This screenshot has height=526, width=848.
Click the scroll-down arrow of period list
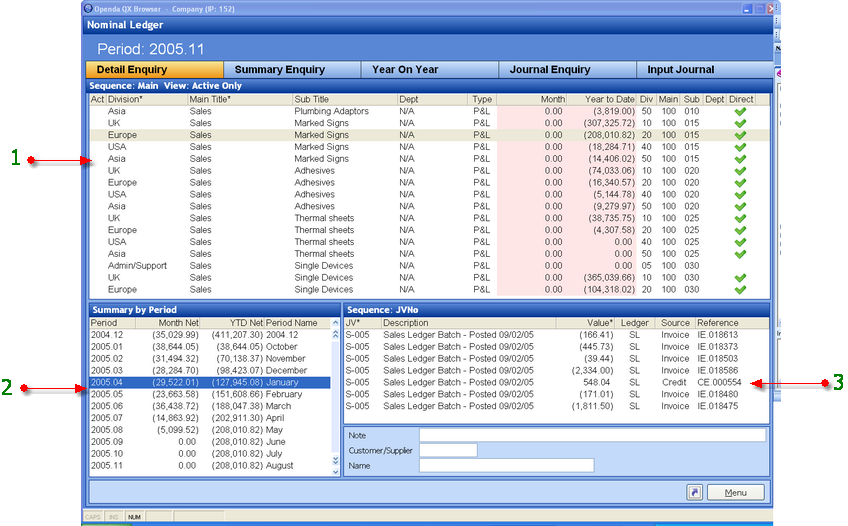coord(335,472)
